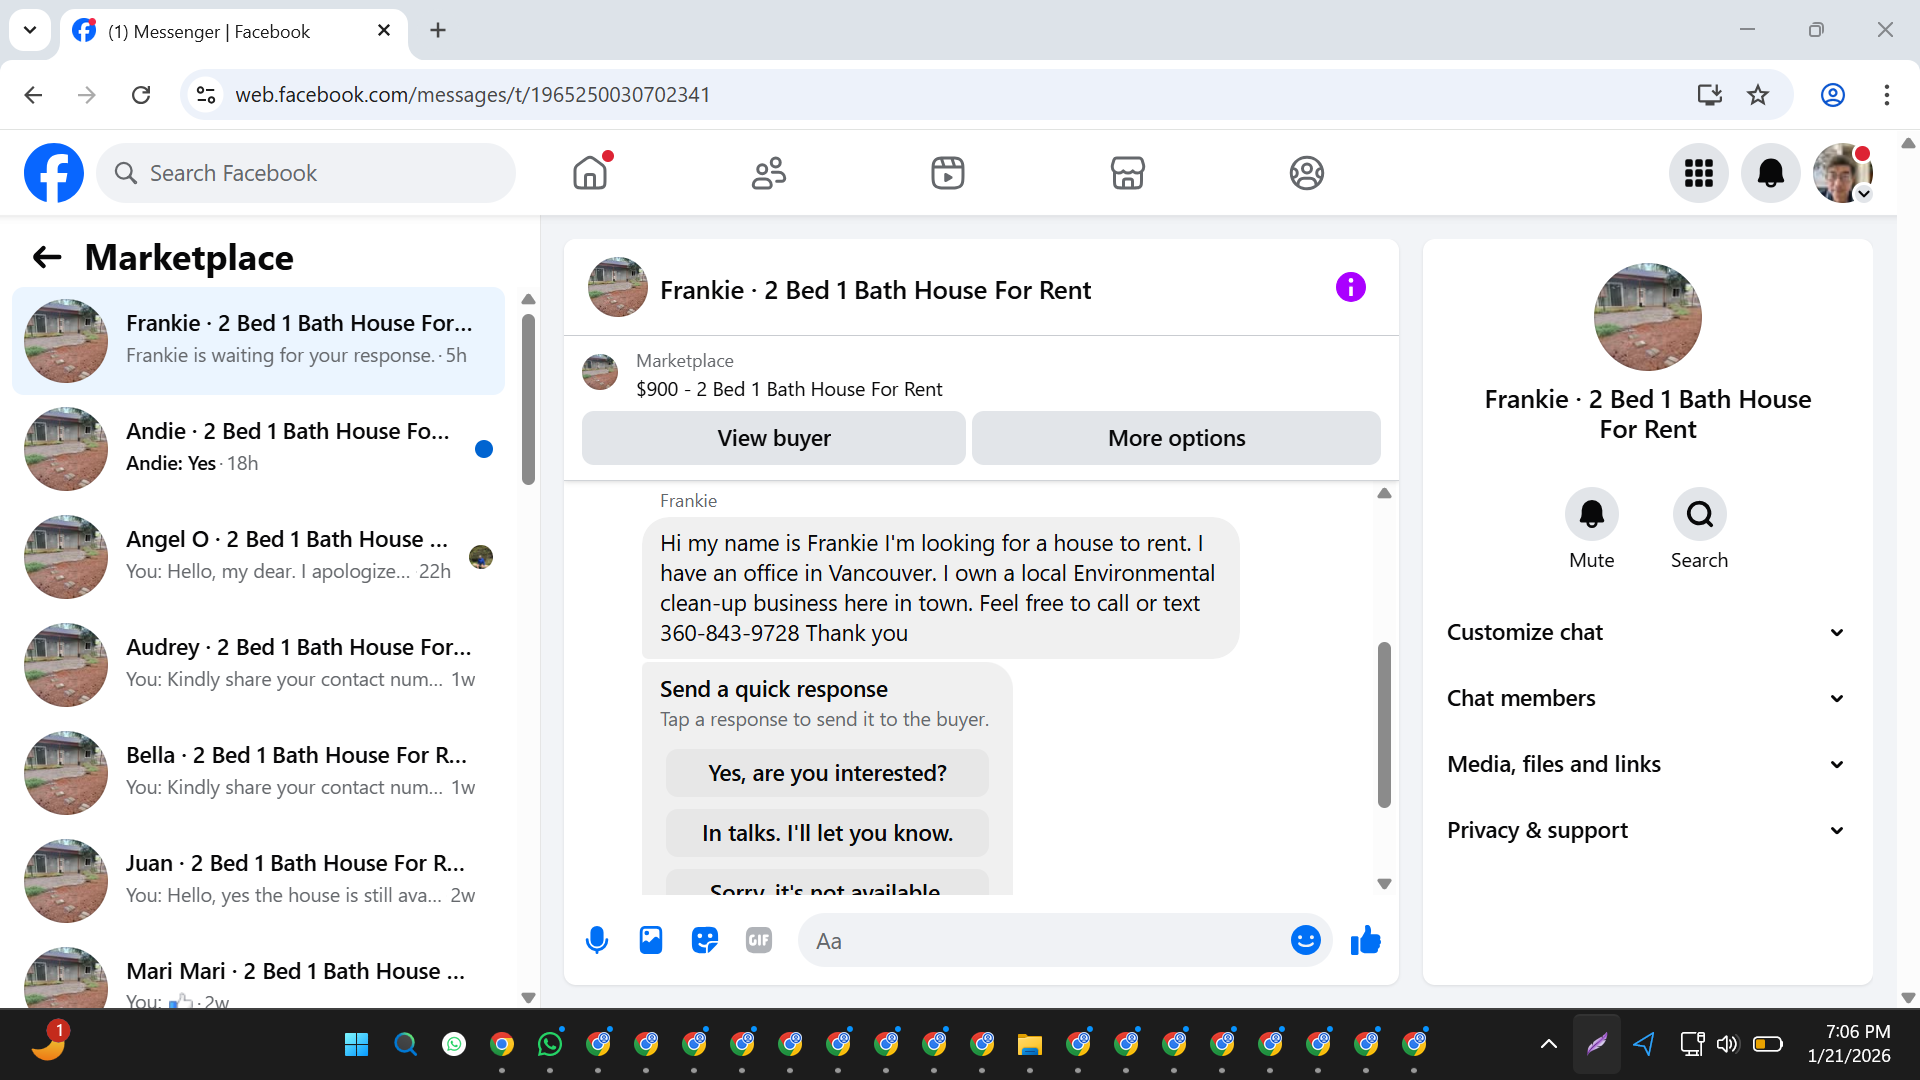This screenshot has height=1080, width=1920.
Task: Click the voice clip microphone icon
Action: click(x=597, y=940)
